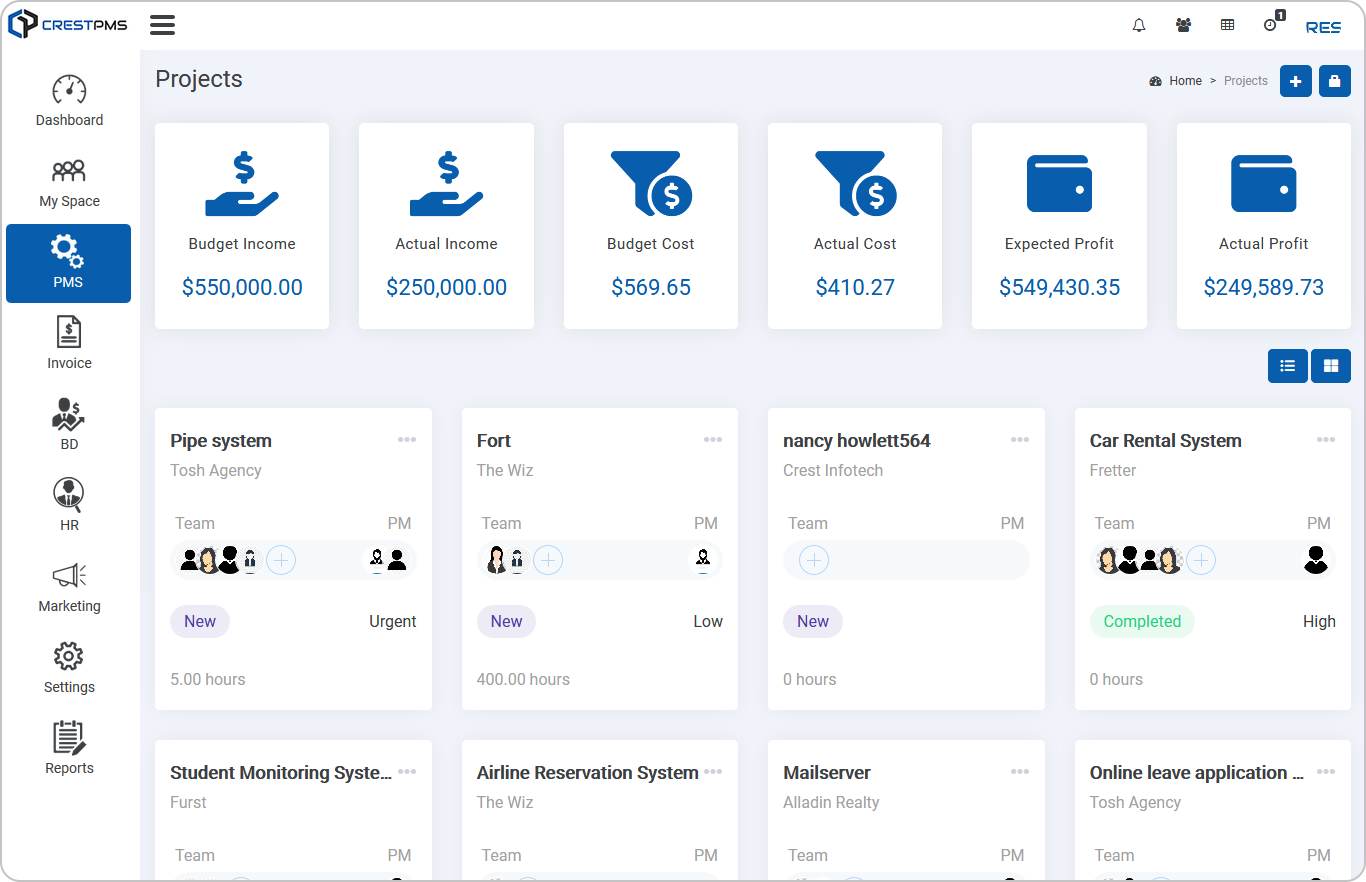The width and height of the screenshot is (1366, 882).
Task: Click the Actual Cost funnel icon
Action: (856, 183)
